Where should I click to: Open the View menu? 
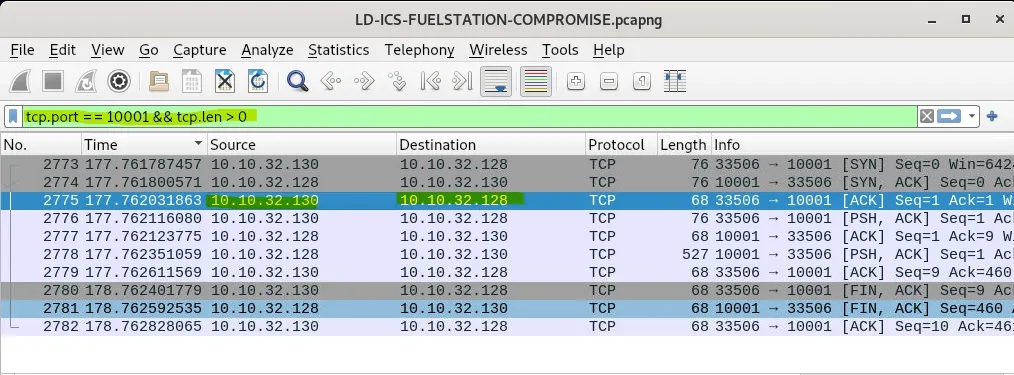click(x=107, y=50)
